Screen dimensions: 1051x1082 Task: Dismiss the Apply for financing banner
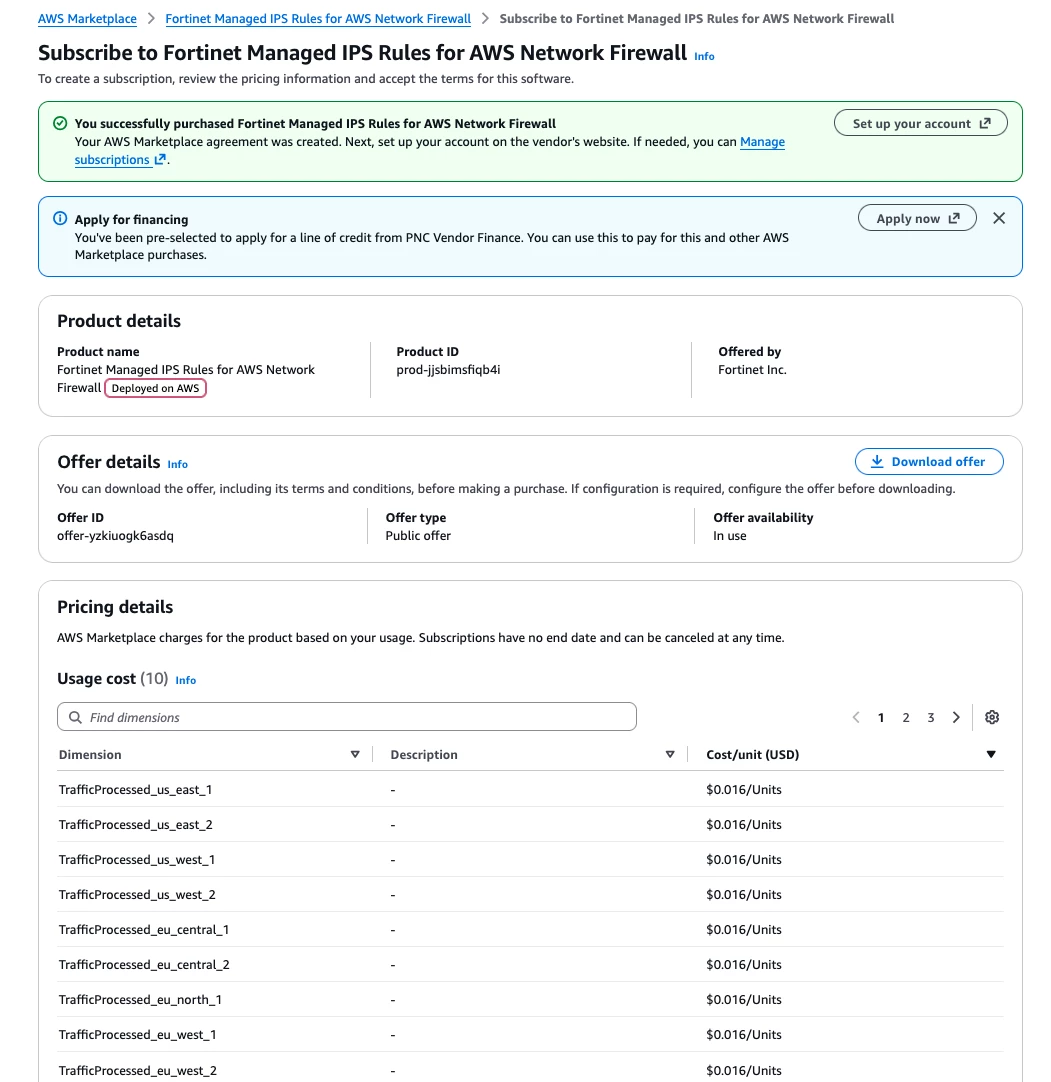[999, 218]
